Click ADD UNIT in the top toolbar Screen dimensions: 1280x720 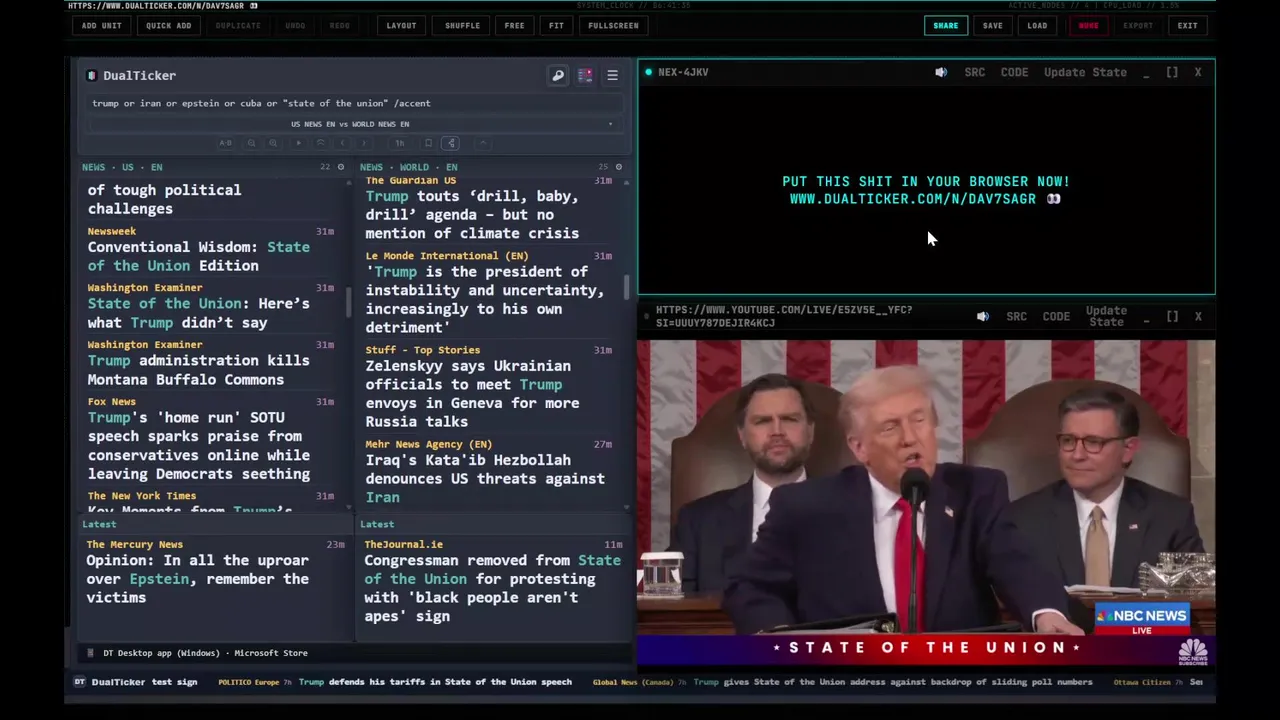102,25
